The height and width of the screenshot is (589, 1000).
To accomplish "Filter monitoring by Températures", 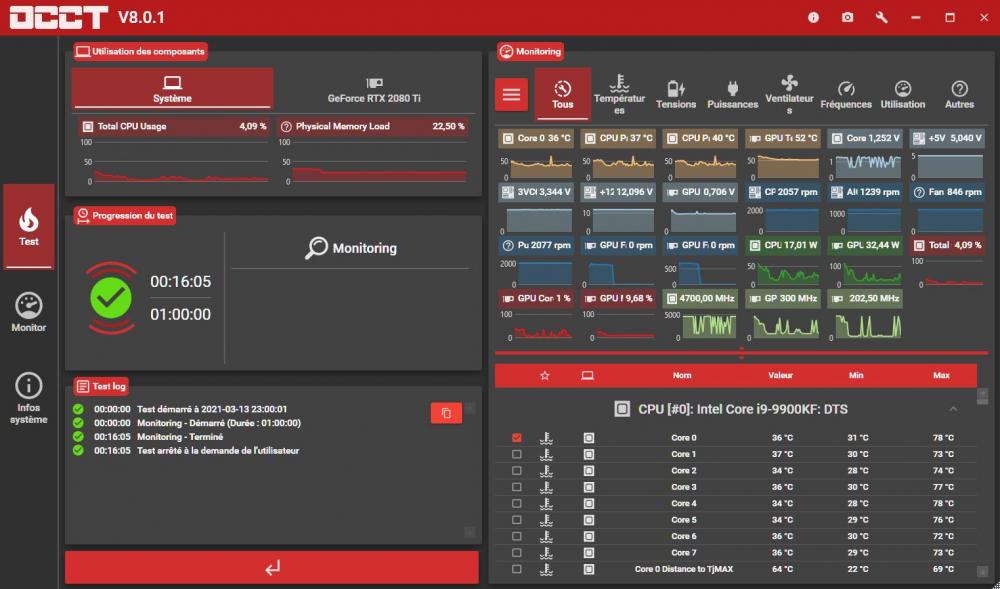I will [619, 94].
